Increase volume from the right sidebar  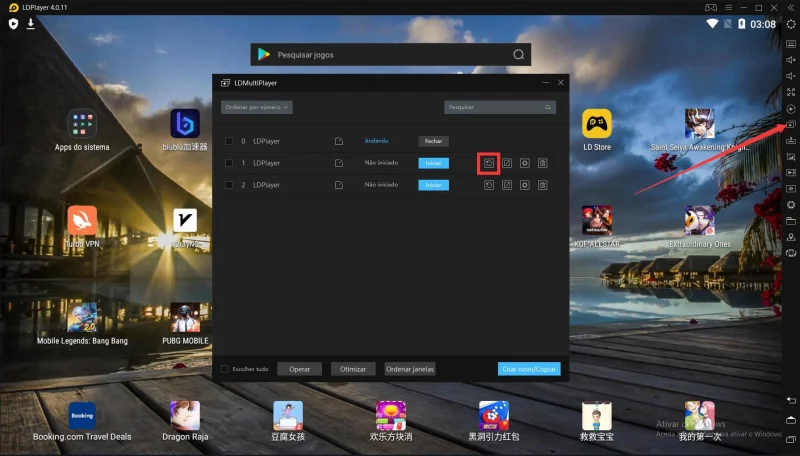point(791,60)
